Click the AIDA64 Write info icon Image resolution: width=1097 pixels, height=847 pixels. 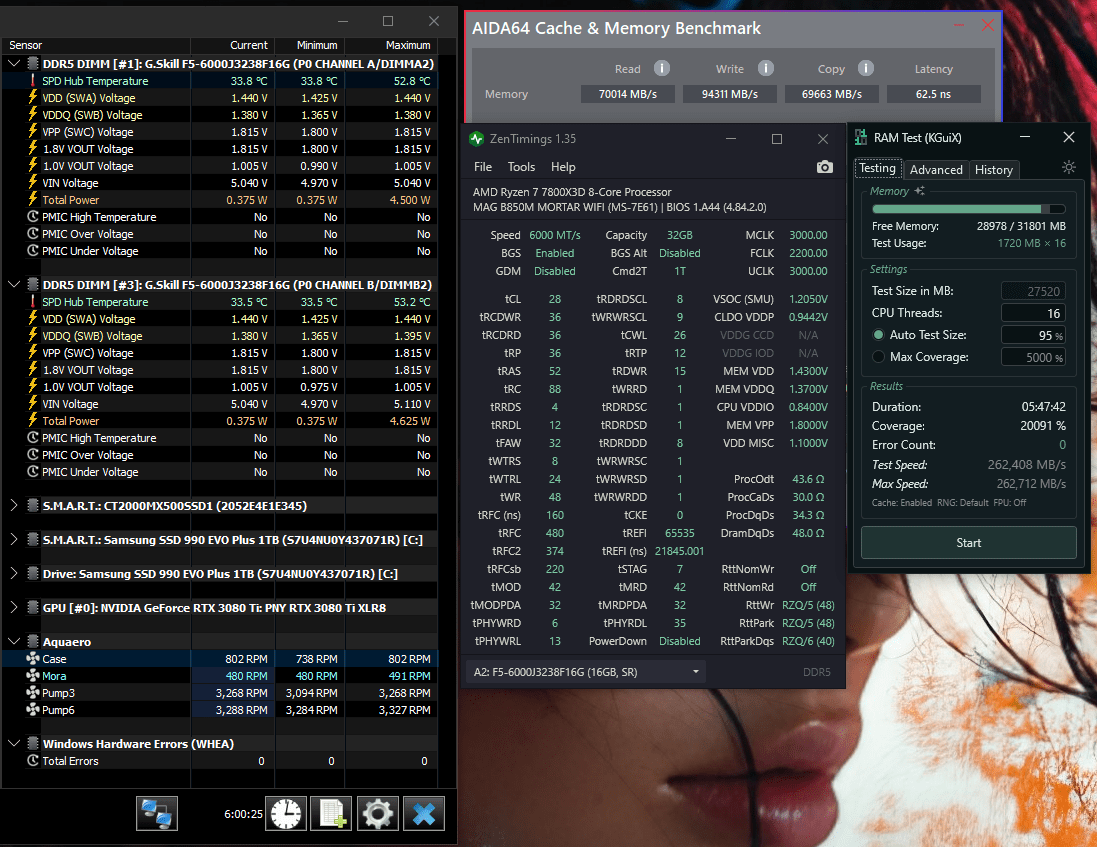[766, 68]
